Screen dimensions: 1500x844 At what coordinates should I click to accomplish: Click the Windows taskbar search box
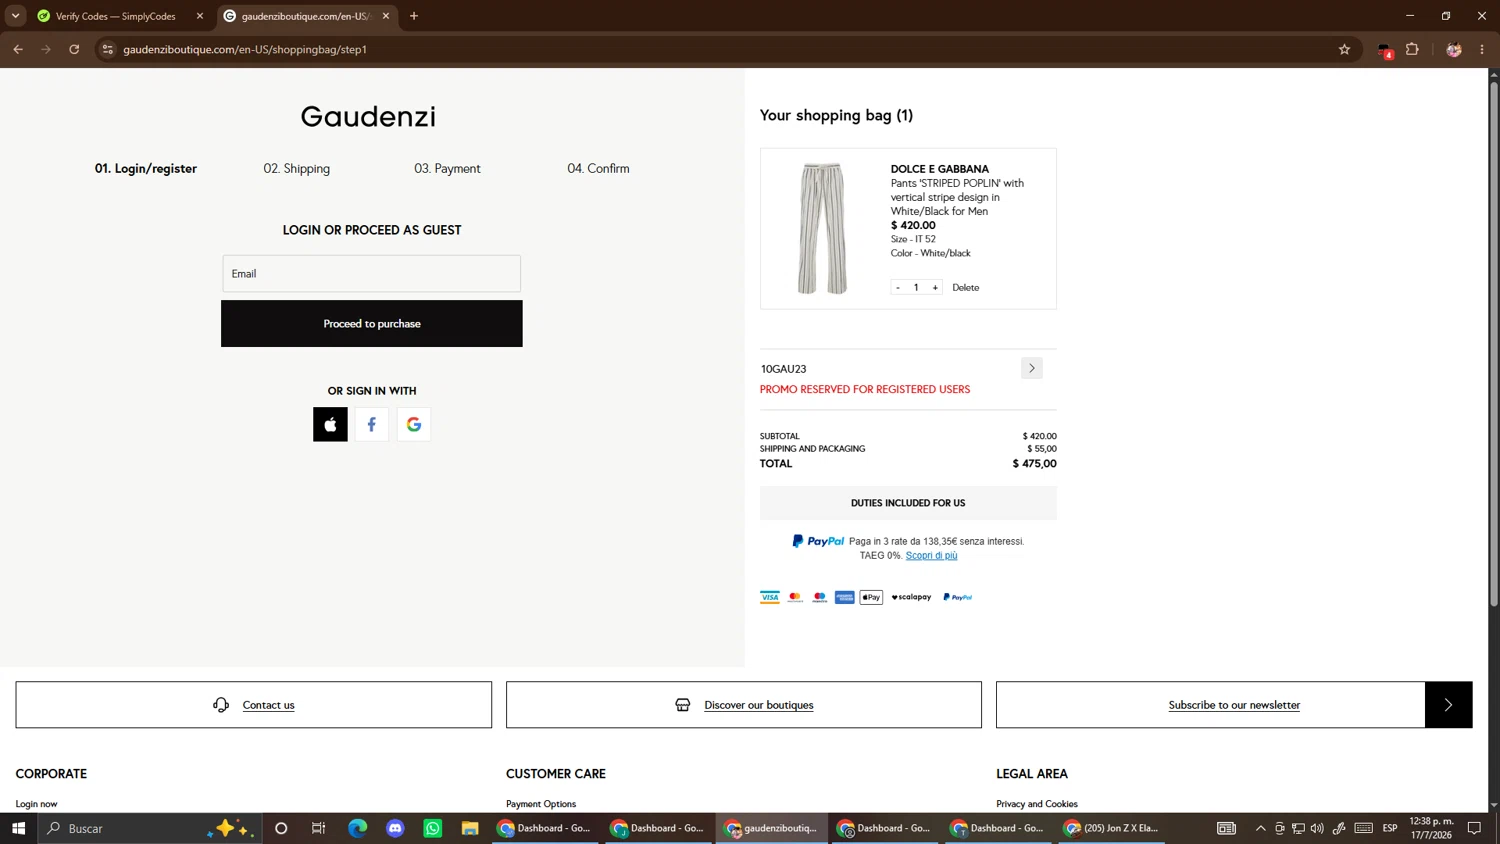pyautogui.click(x=150, y=828)
